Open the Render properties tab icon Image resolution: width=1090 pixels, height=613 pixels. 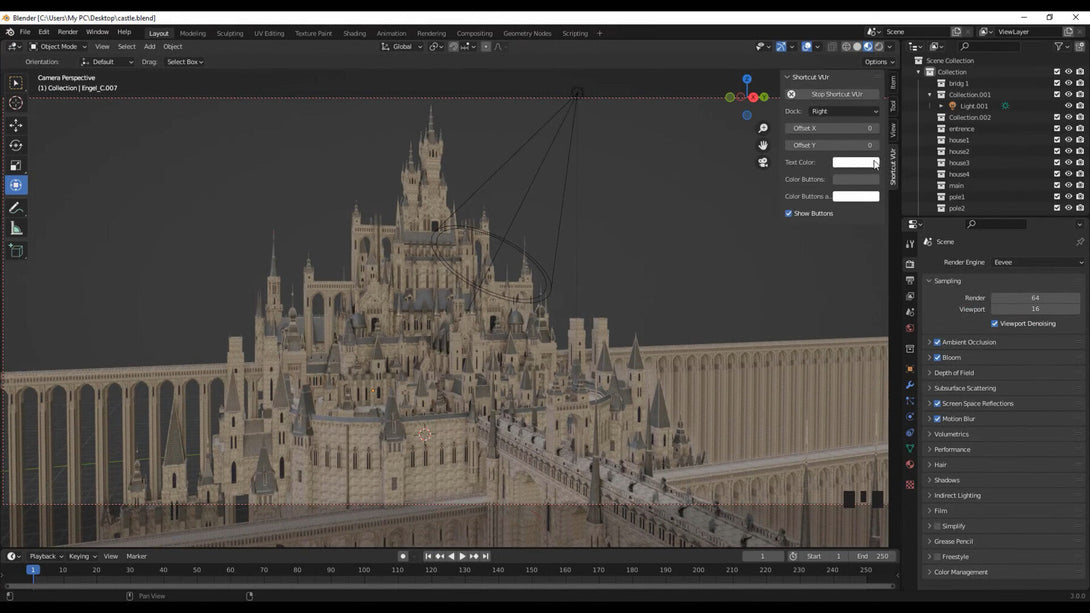click(910, 264)
